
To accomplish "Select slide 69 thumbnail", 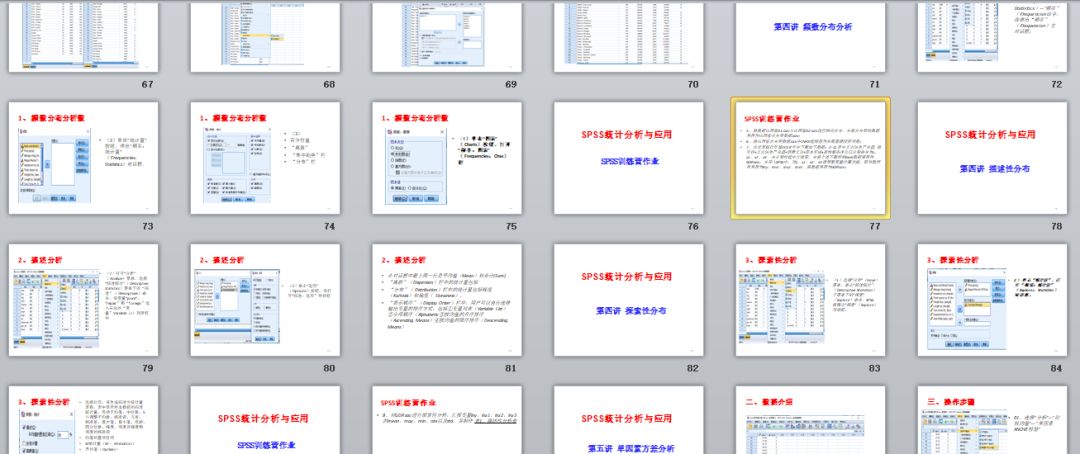I will [x=447, y=36].
